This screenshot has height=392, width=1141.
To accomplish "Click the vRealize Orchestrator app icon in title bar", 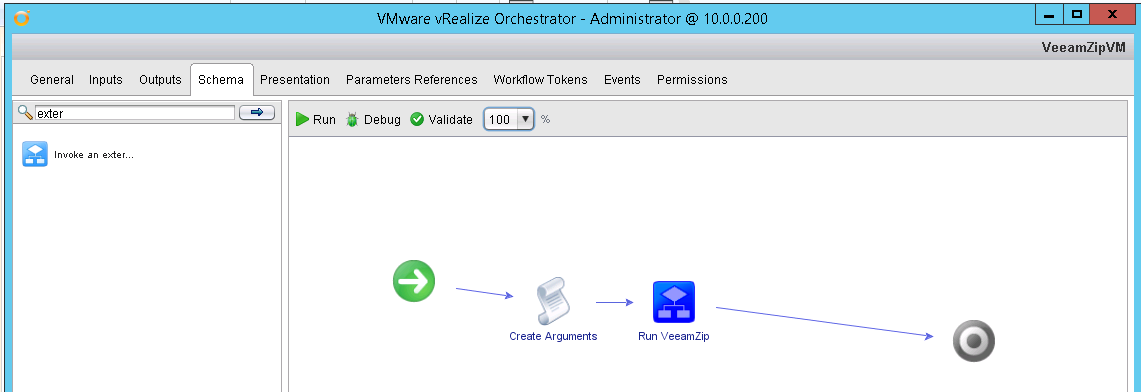I will [x=22, y=18].
